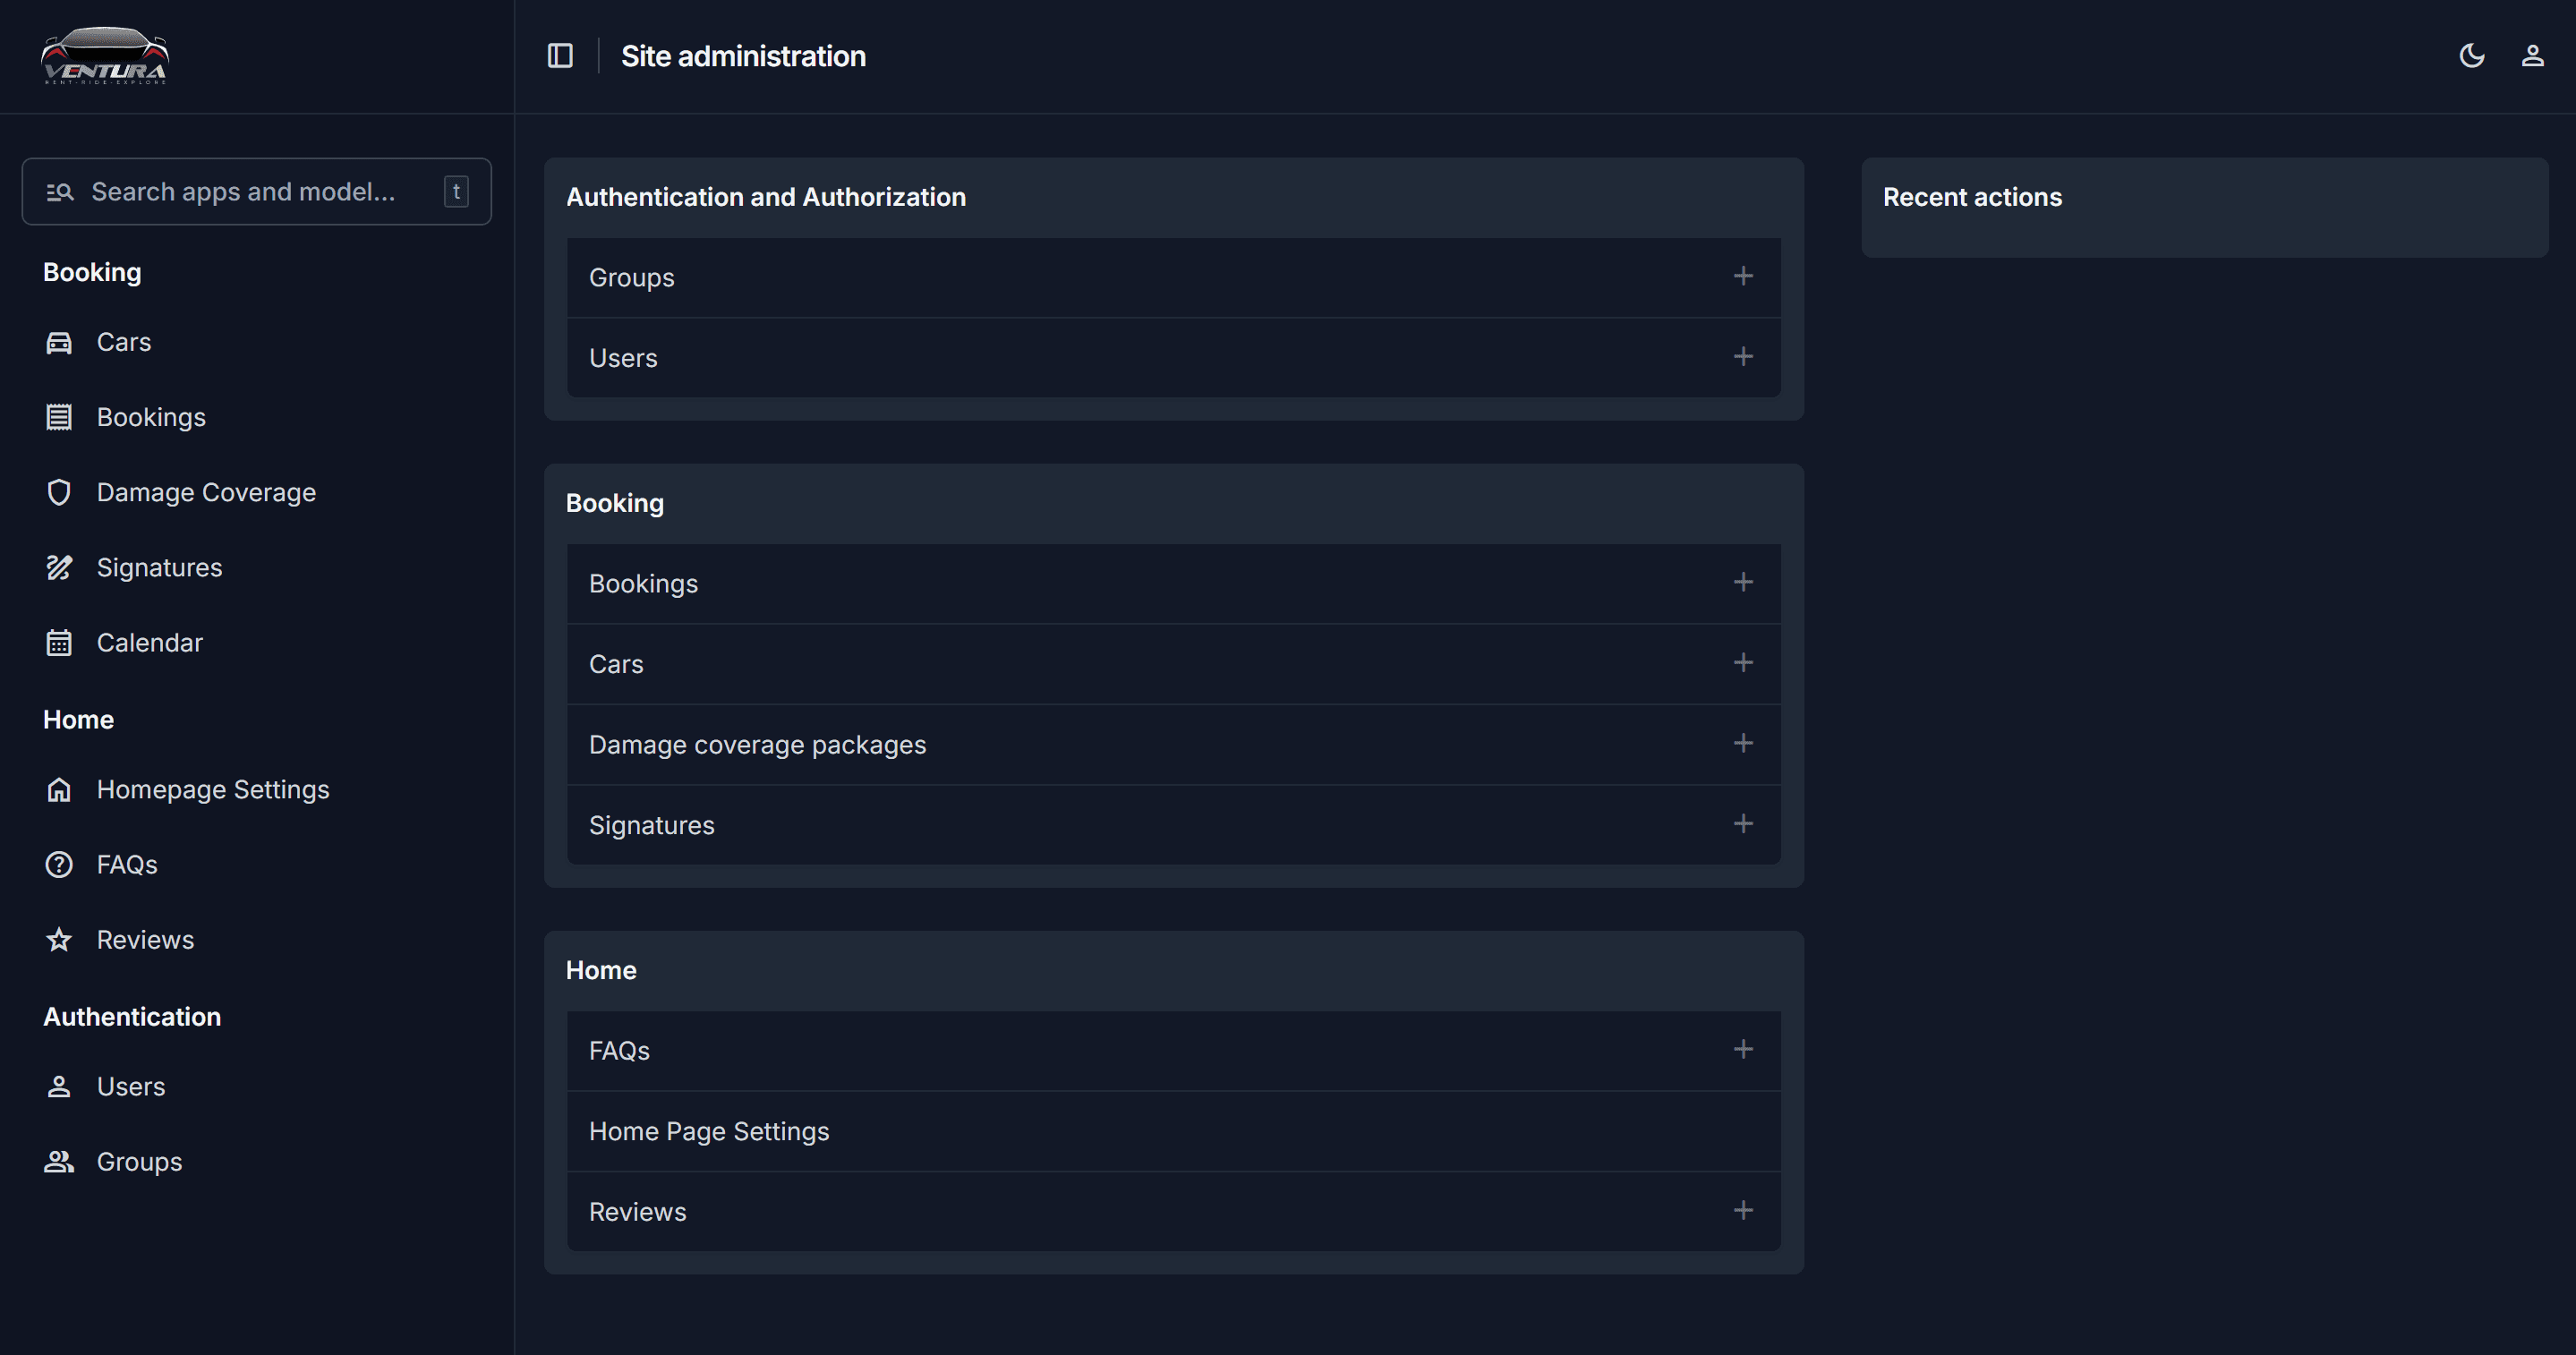Click the house icon beside Homepage Settings
The image size is (2576, 1355).
pos(59,790)
